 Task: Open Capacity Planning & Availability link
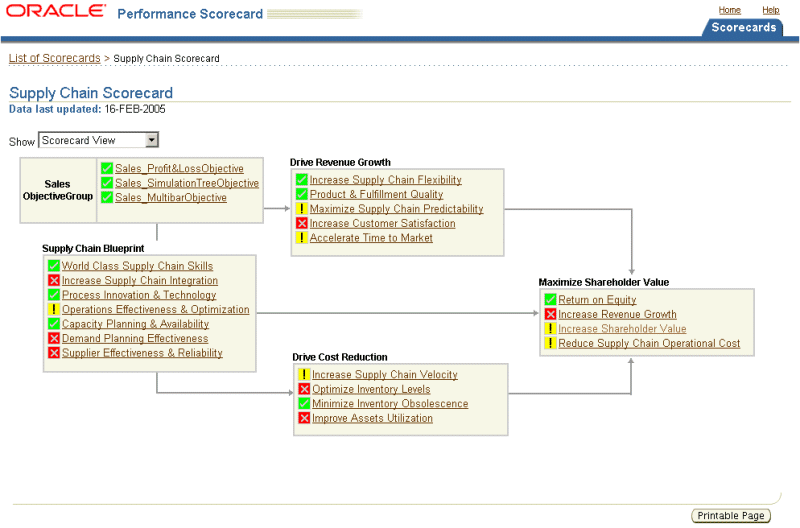pos(135,324)
